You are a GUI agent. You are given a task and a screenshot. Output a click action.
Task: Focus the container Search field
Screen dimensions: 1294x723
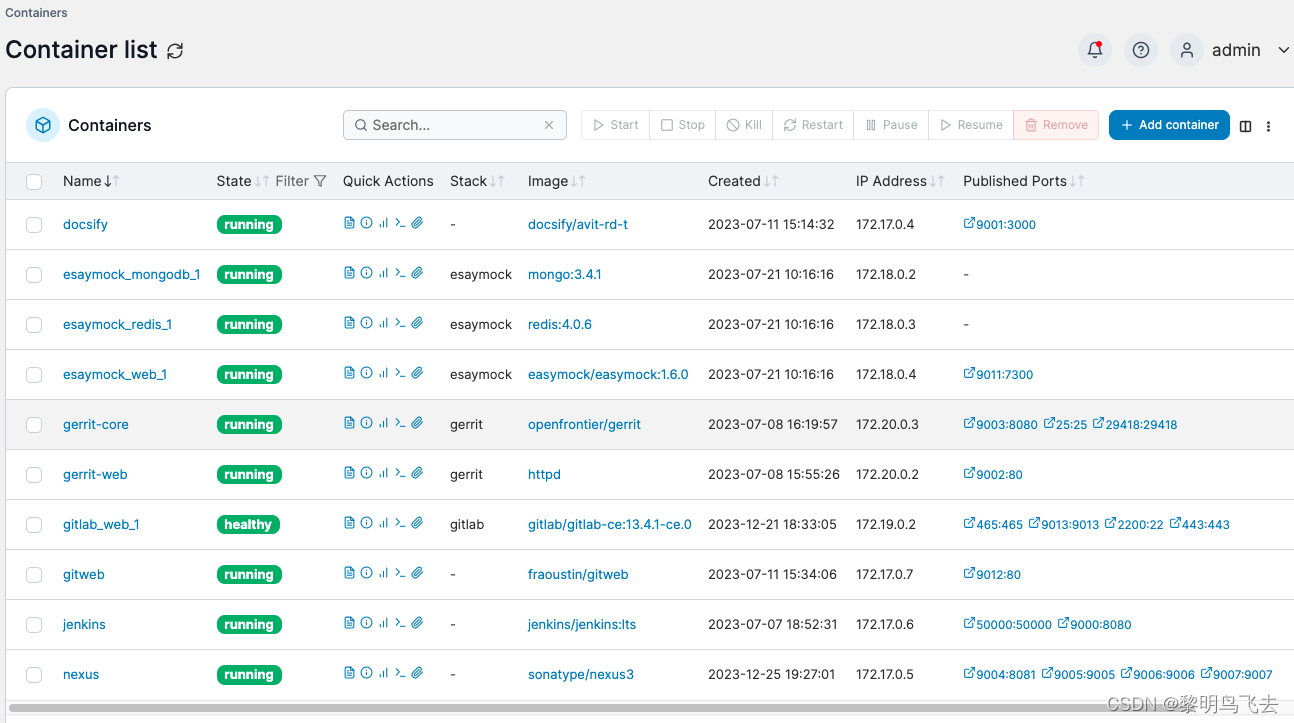[x=455, y=125]
